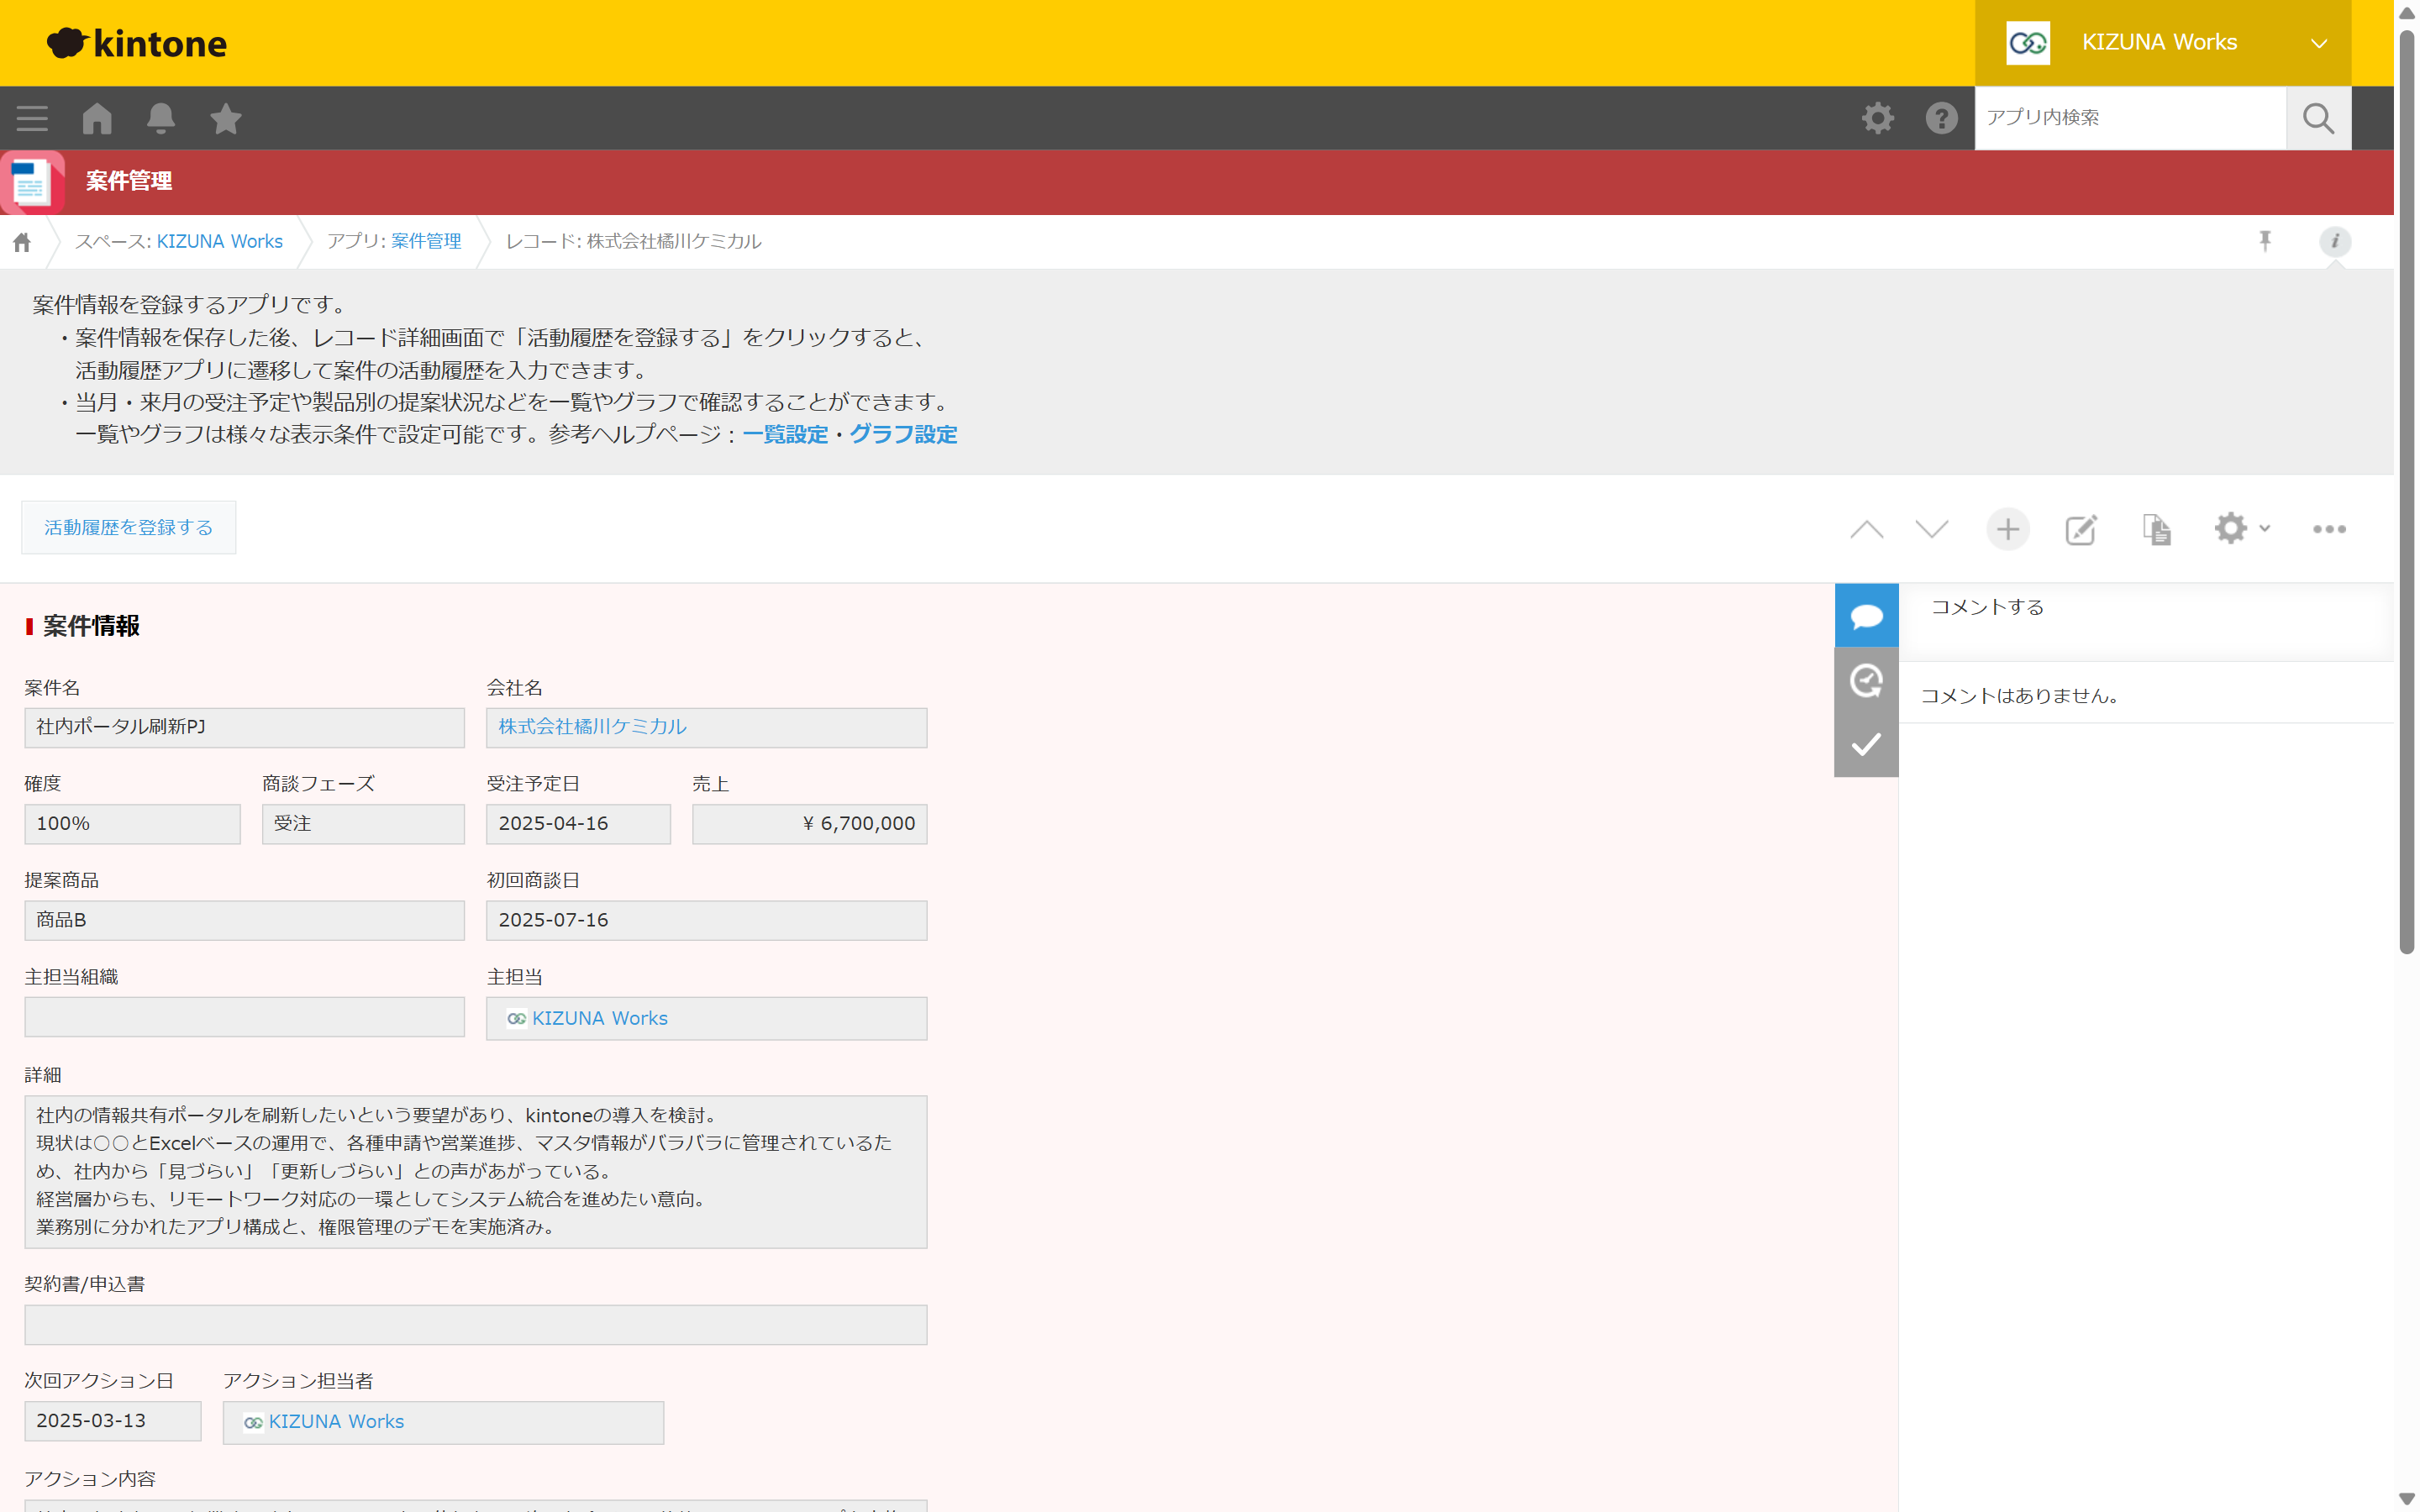Add a new record with plus icon

click(2007, 529)
